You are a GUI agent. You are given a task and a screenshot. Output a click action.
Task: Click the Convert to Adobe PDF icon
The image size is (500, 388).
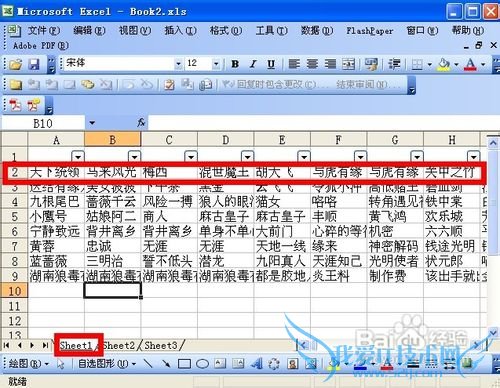point(15,105)
